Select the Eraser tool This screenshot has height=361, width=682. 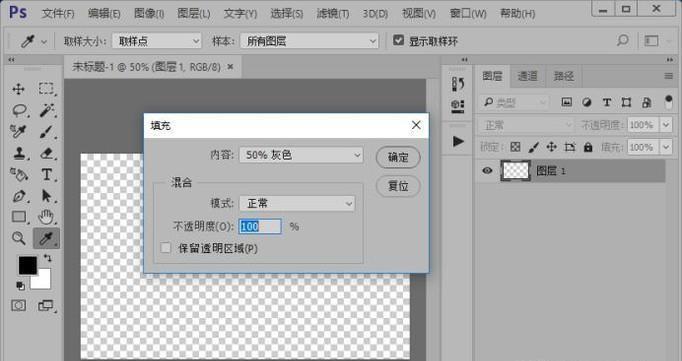tap(47, 153)
